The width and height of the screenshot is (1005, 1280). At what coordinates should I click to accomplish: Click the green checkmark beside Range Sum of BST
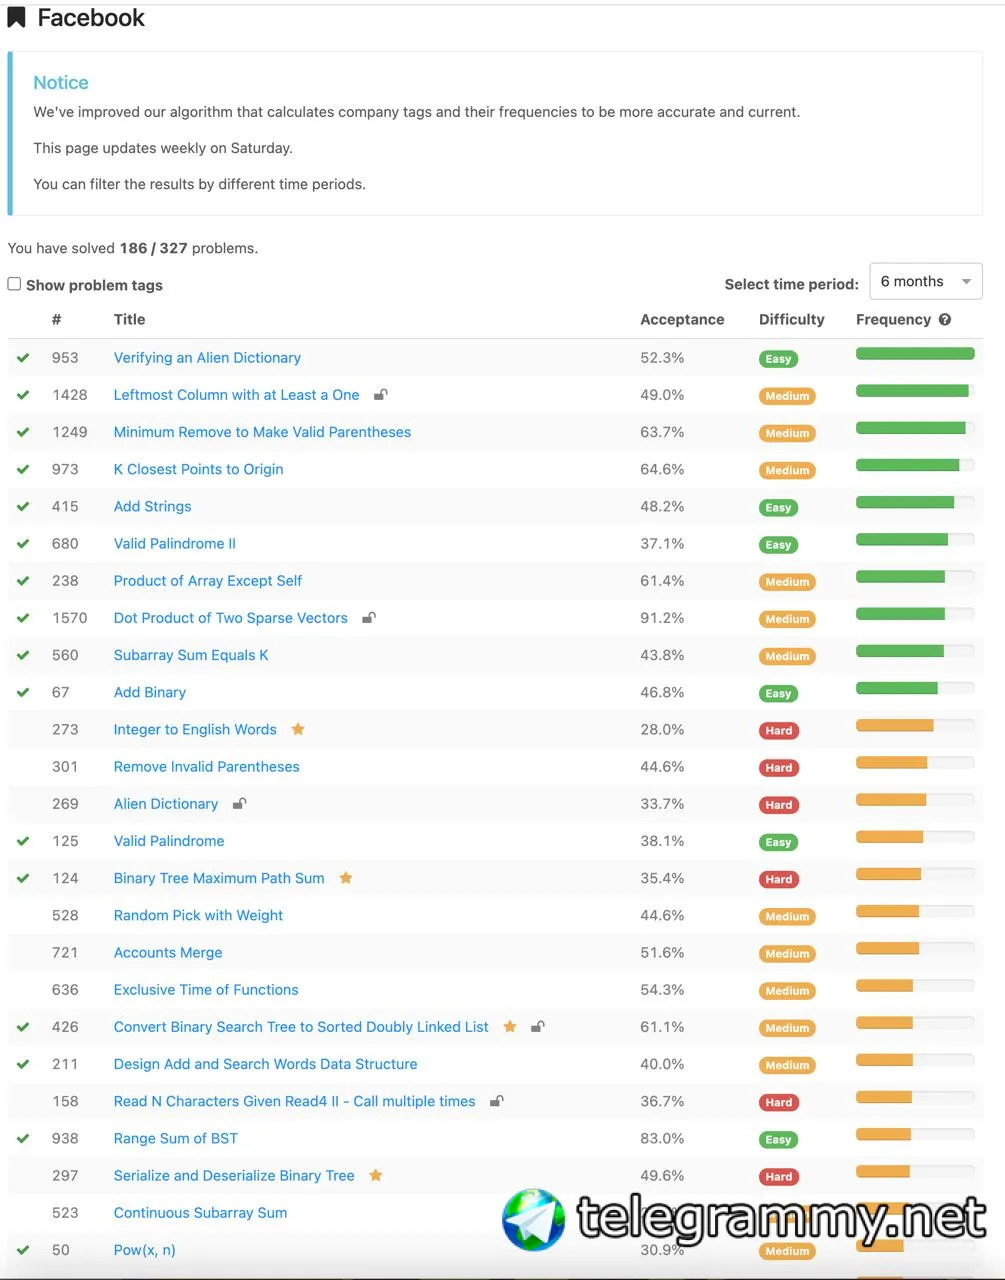pos(23,1138)
